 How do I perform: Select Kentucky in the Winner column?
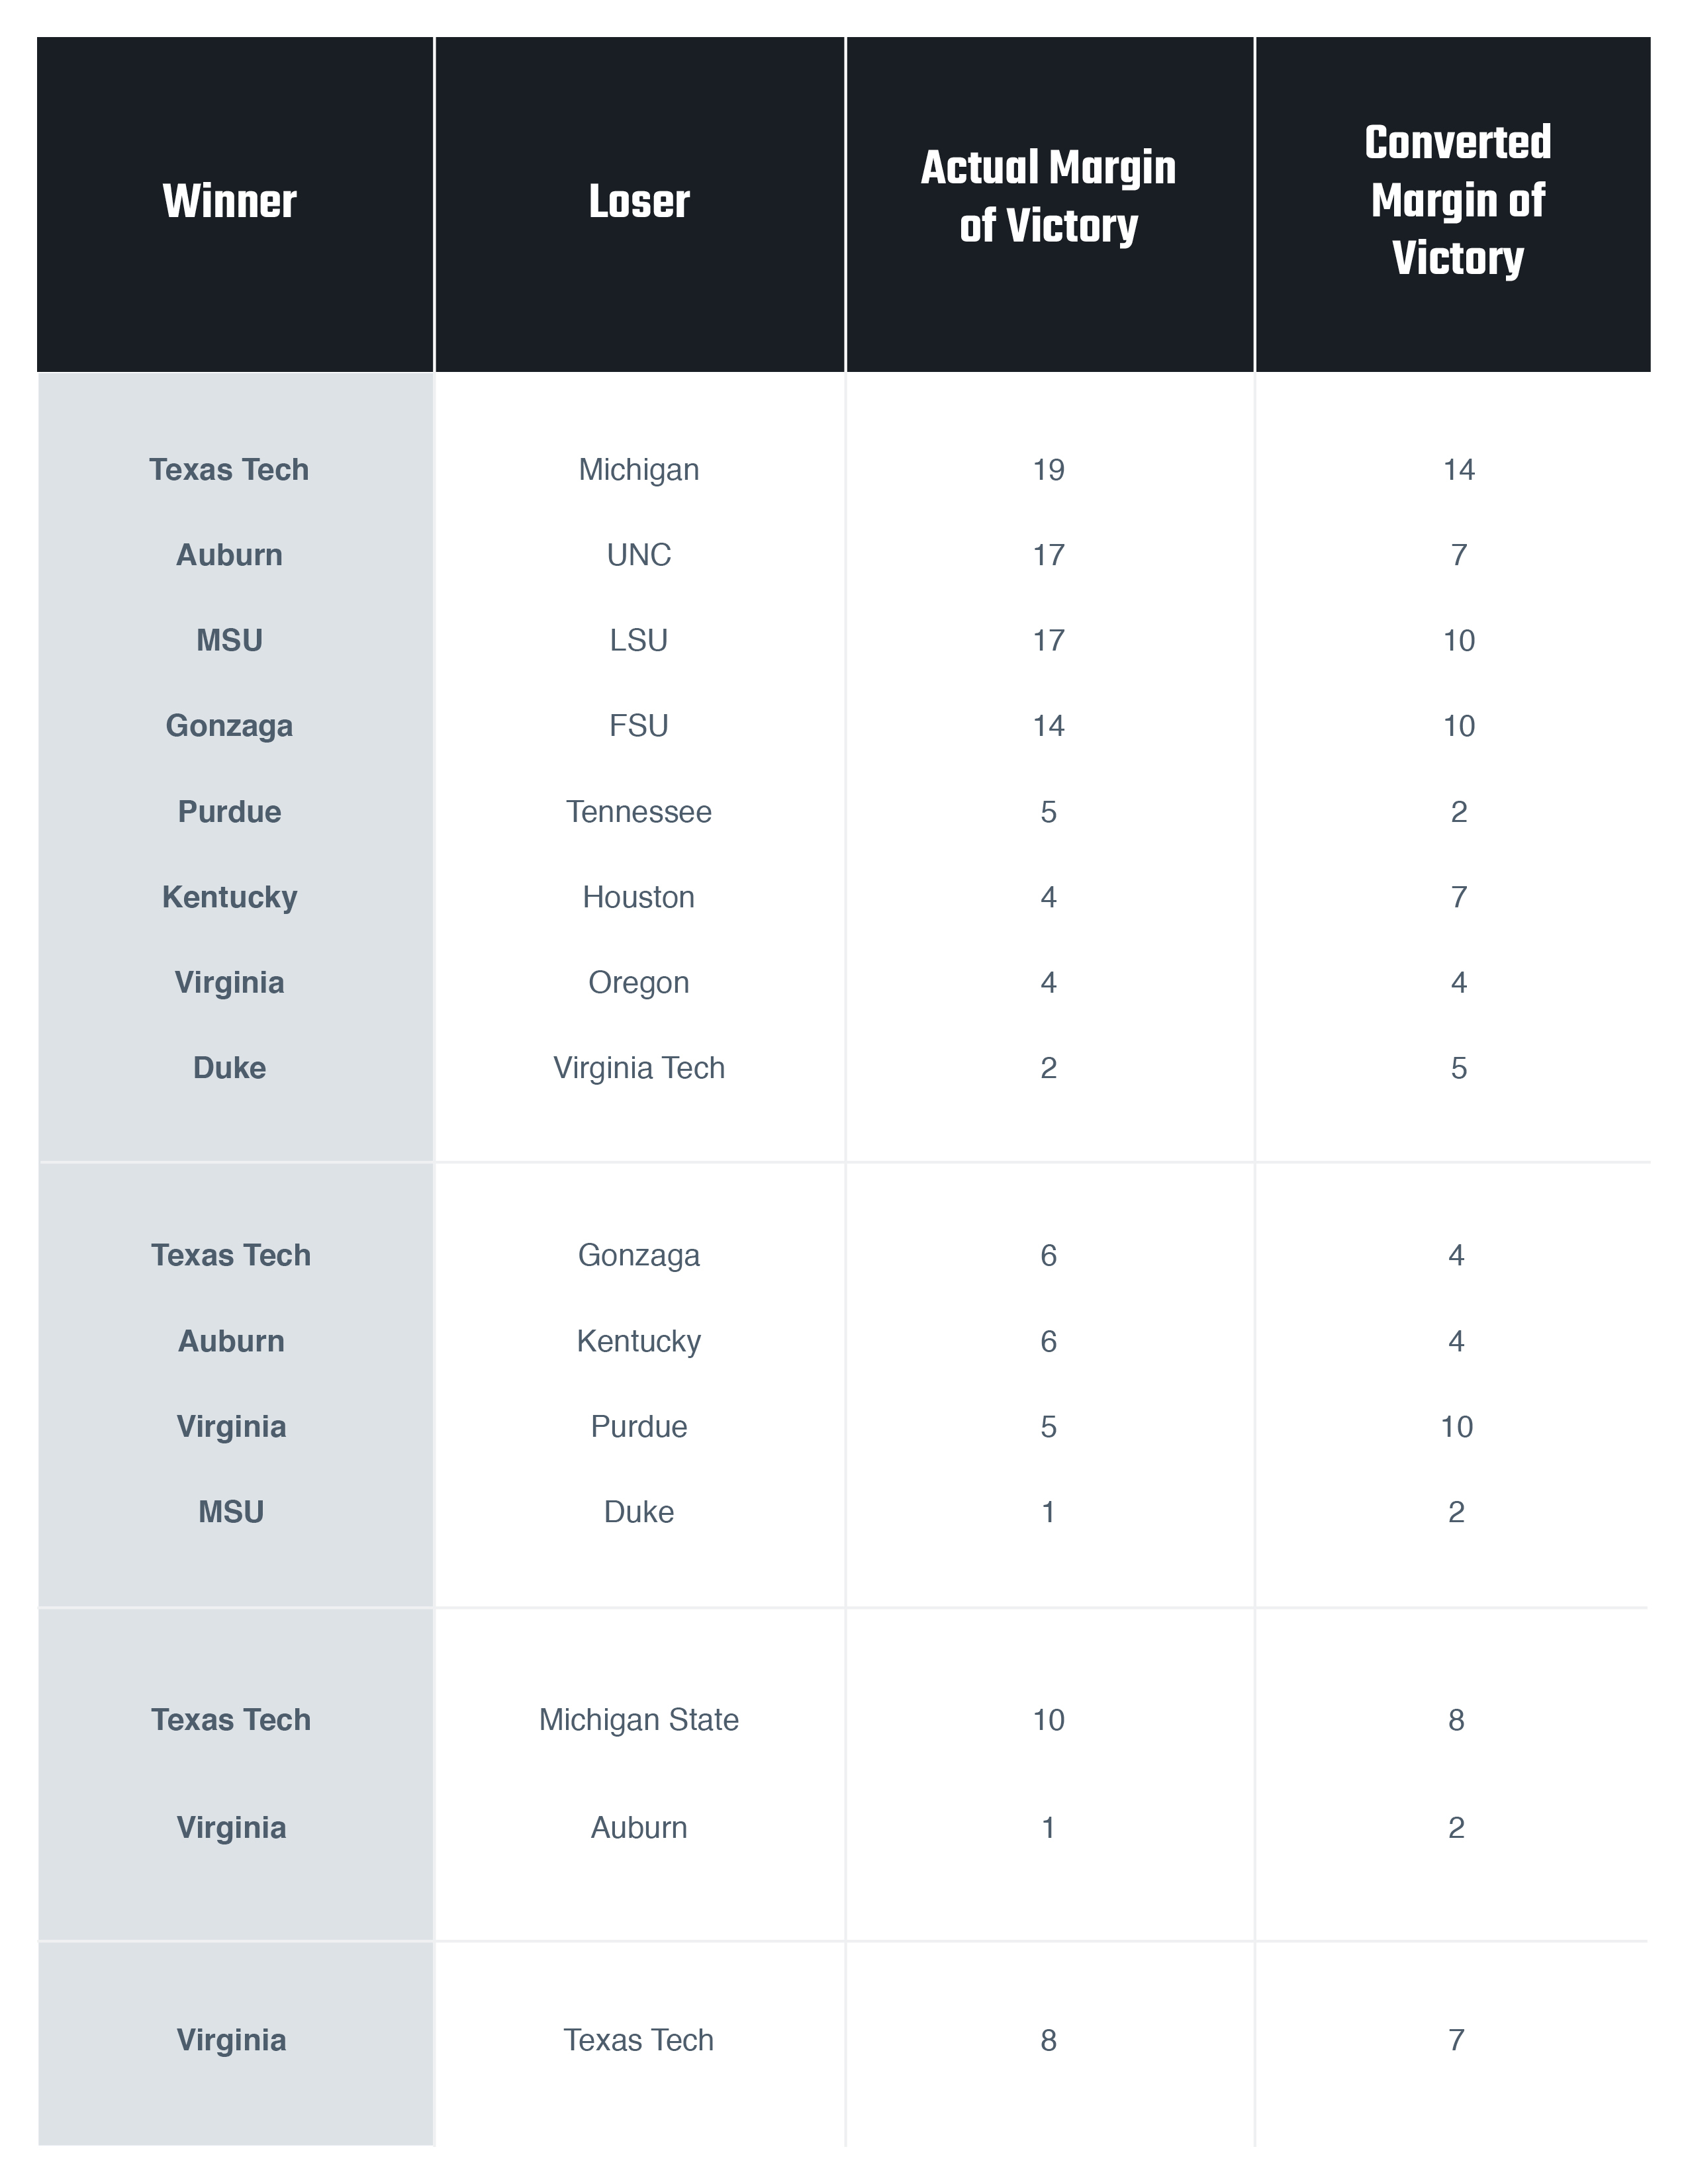click(x=229, y=897)
